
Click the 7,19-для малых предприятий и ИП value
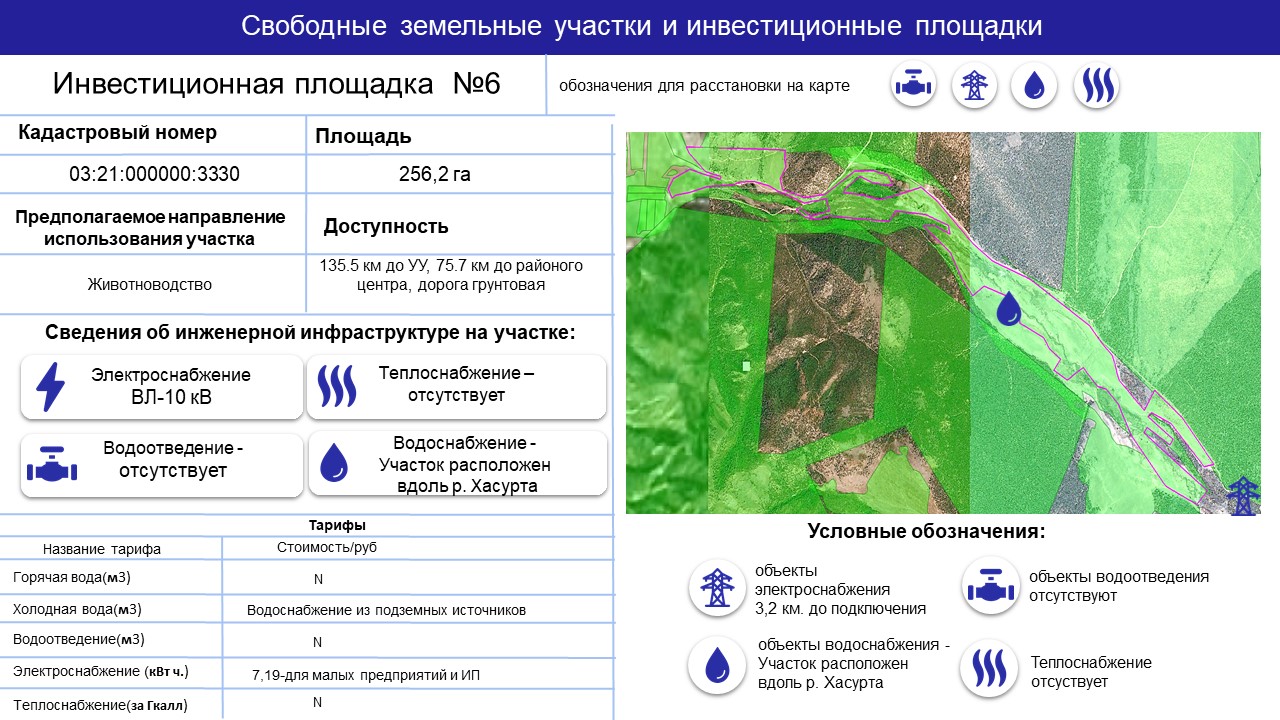[366, 676]
